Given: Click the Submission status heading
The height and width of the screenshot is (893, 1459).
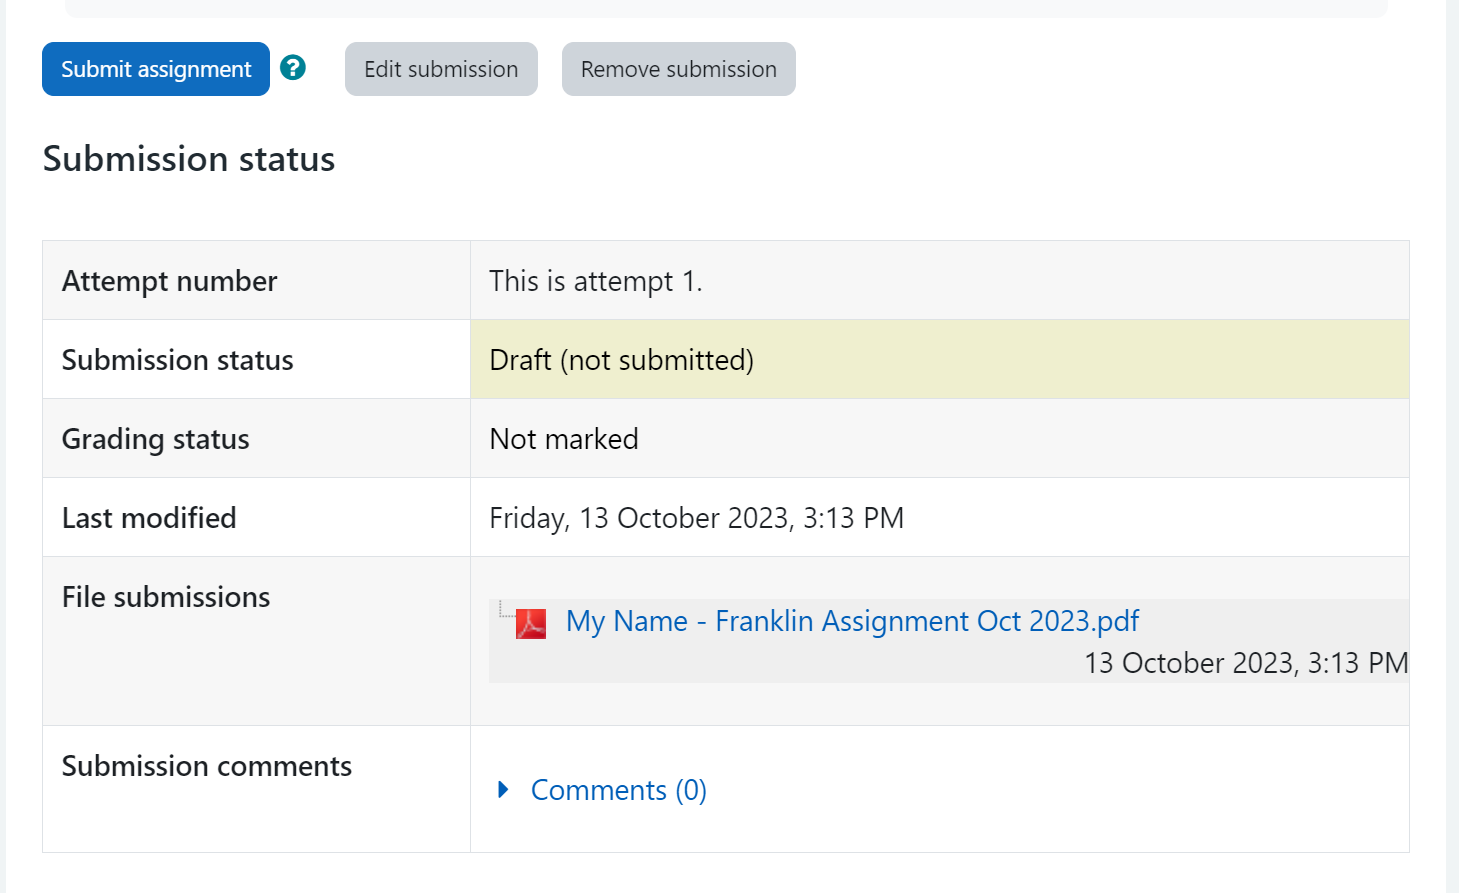Looking at the screenshot, I should [x=189, y=159].
